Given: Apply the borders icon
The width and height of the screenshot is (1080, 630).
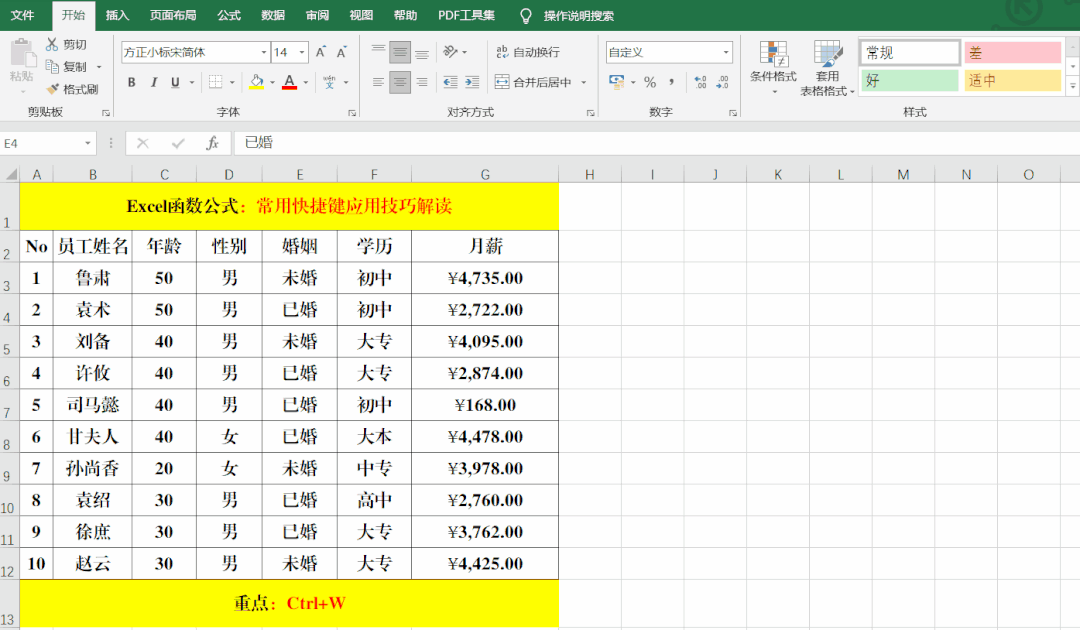Looking at the screenshot, I should pyautogui.click(x=216, y=82).
